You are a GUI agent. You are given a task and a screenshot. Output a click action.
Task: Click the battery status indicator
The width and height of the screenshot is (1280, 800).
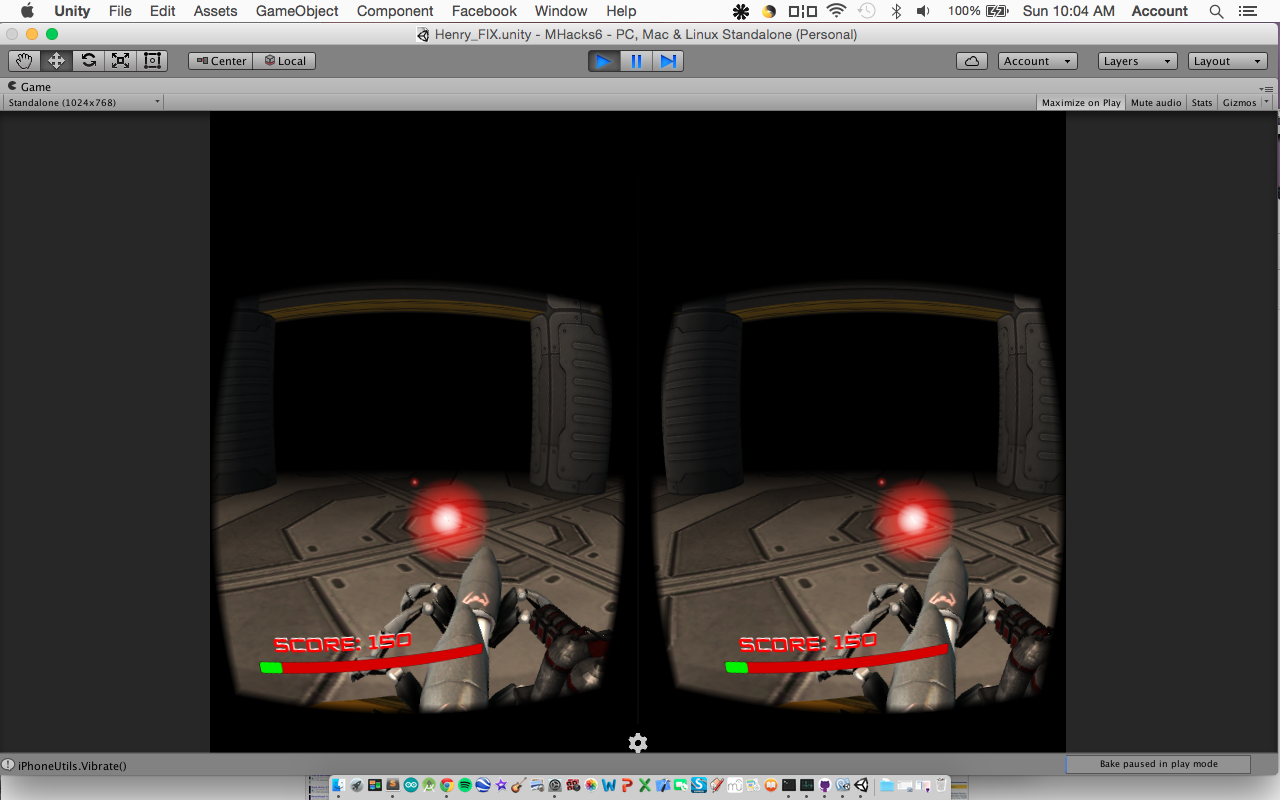click(x=978, y=11)
